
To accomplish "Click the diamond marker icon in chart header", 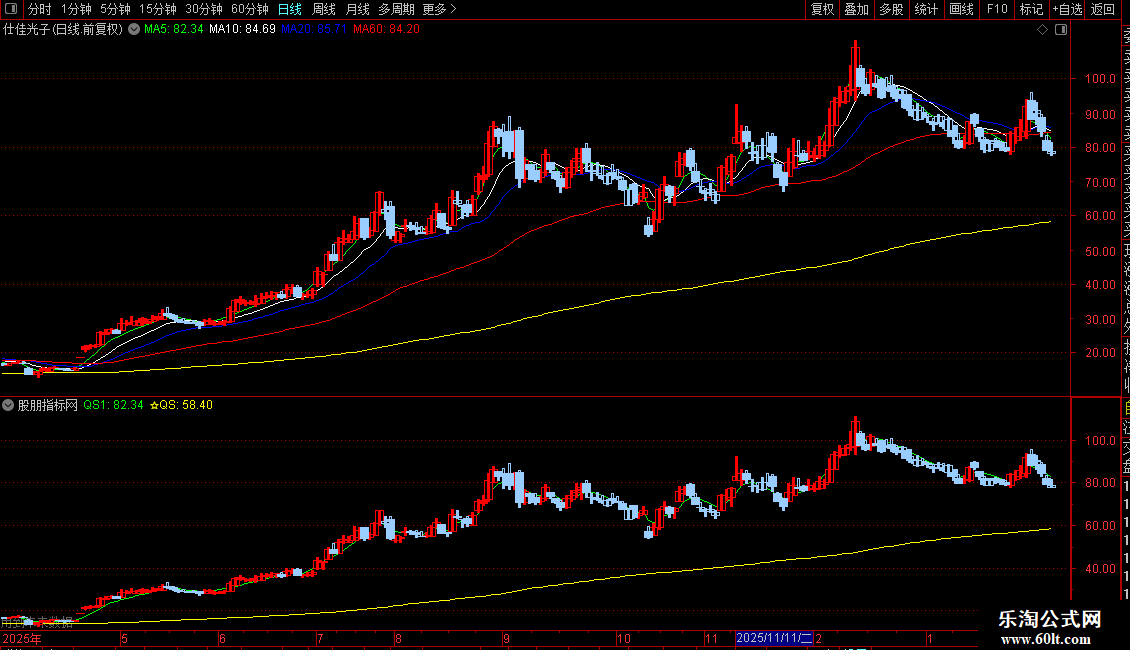I will [1042, 30].
